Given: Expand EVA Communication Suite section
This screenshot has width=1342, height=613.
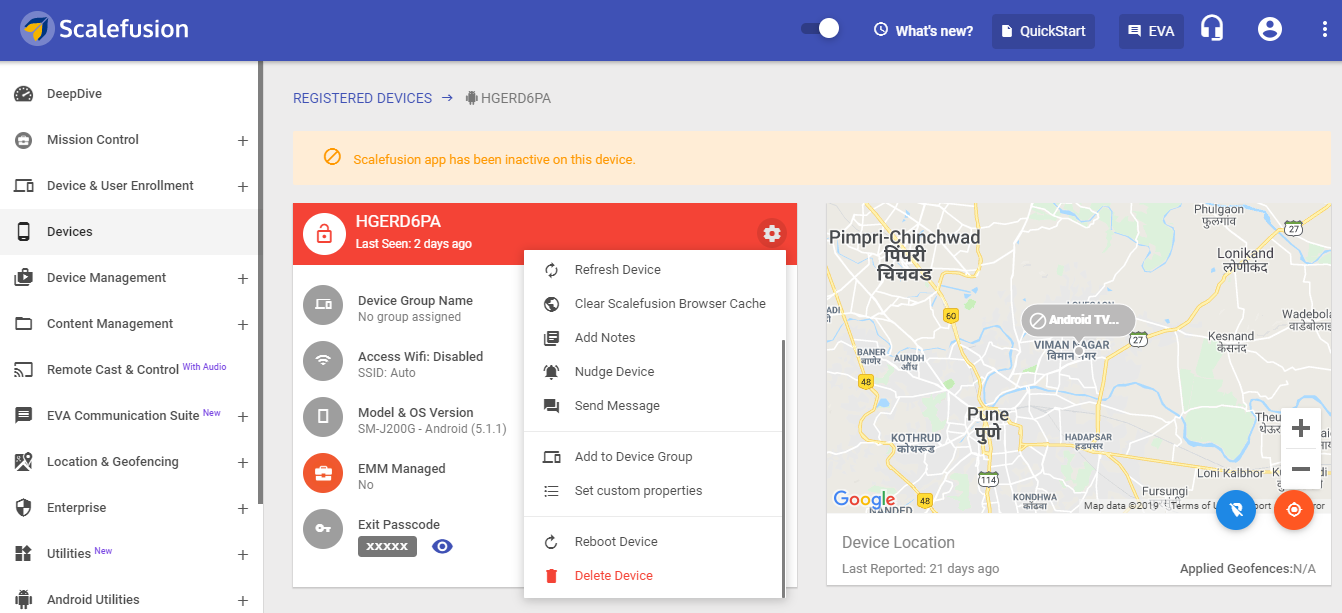Looking at the screenshot, I should pyautogui.click(x=242, y=417).
